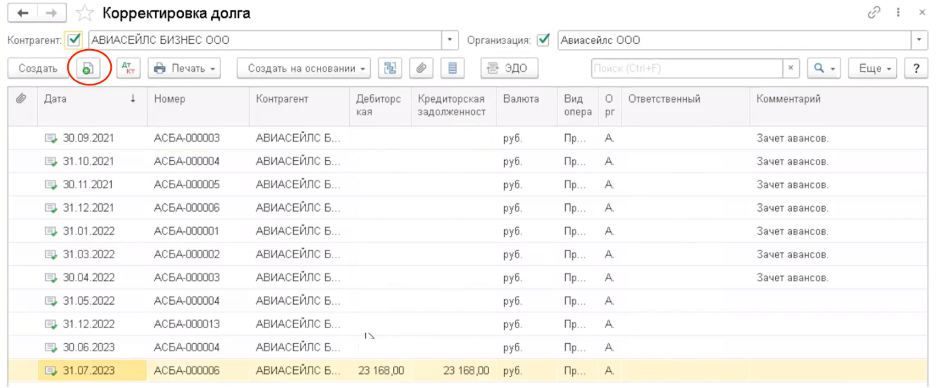The image size is (936, 388).
Task: Select row dated 31.12.2022
Action: pyautogui.click(x=467, y=324)
